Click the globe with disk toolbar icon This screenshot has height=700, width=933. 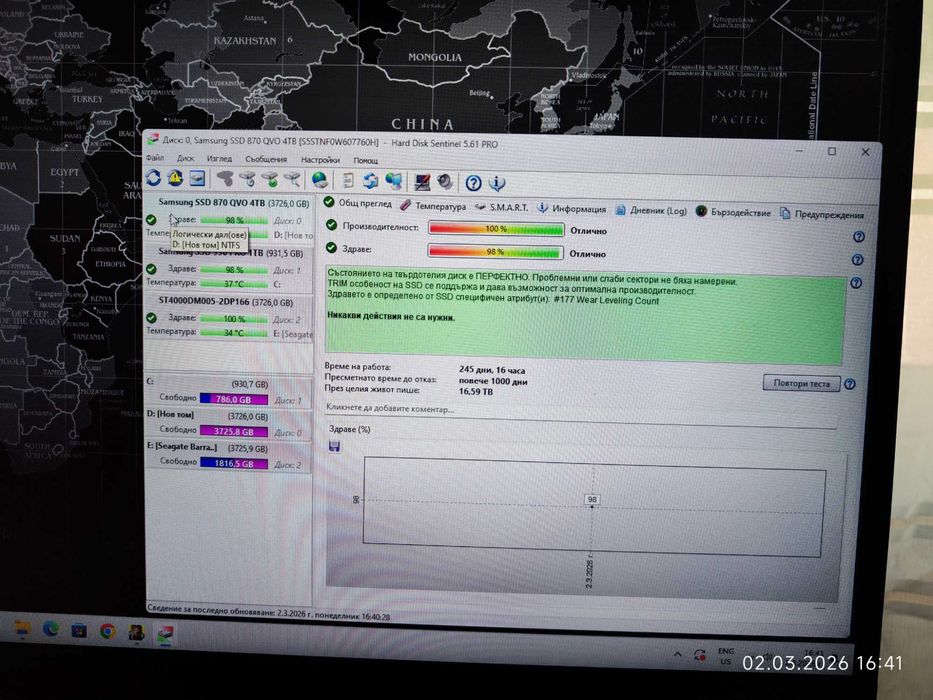pos(320,180)
